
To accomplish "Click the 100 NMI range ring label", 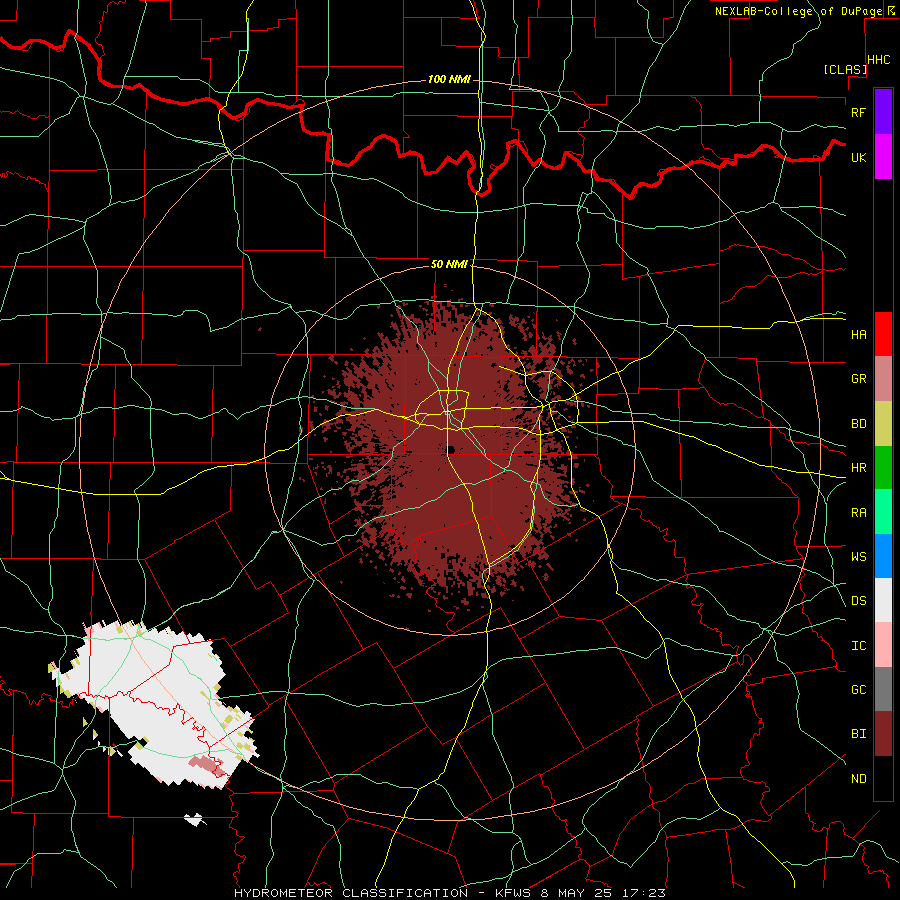I will tap(449, 79).
